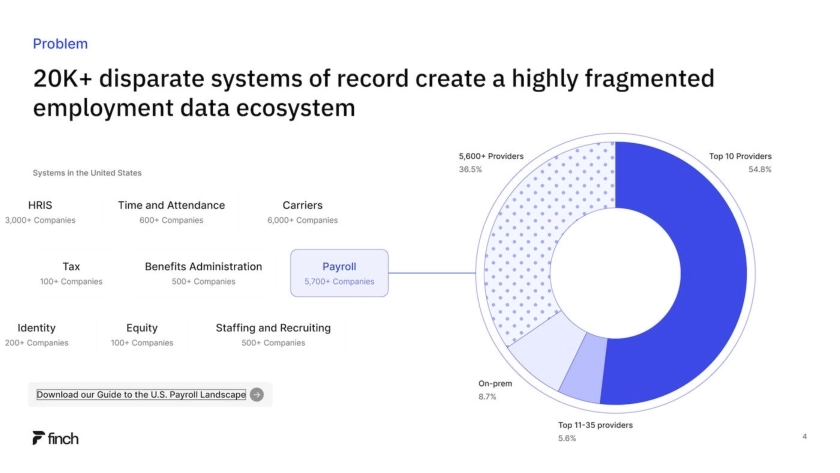
Task: Select the Tax systems category
Action: tap(71, 267)
